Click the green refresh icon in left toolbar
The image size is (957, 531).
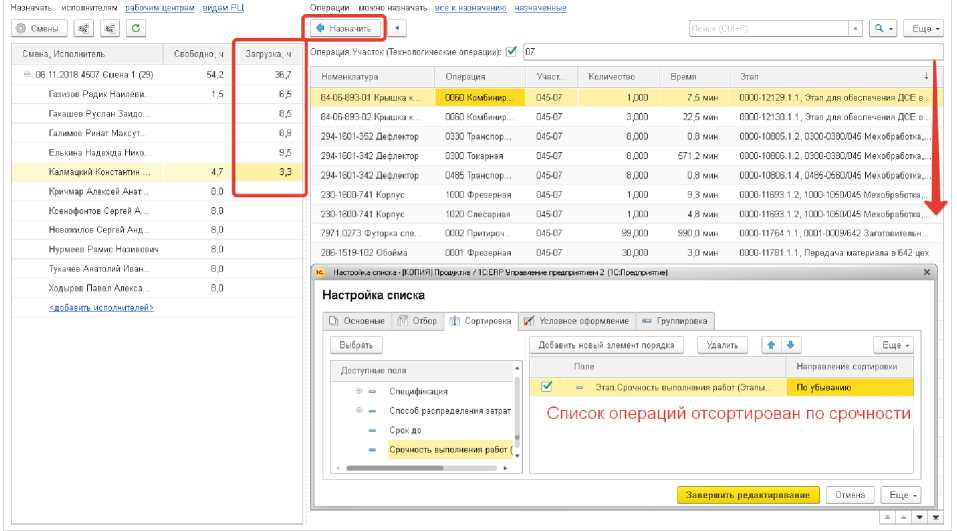134,29
